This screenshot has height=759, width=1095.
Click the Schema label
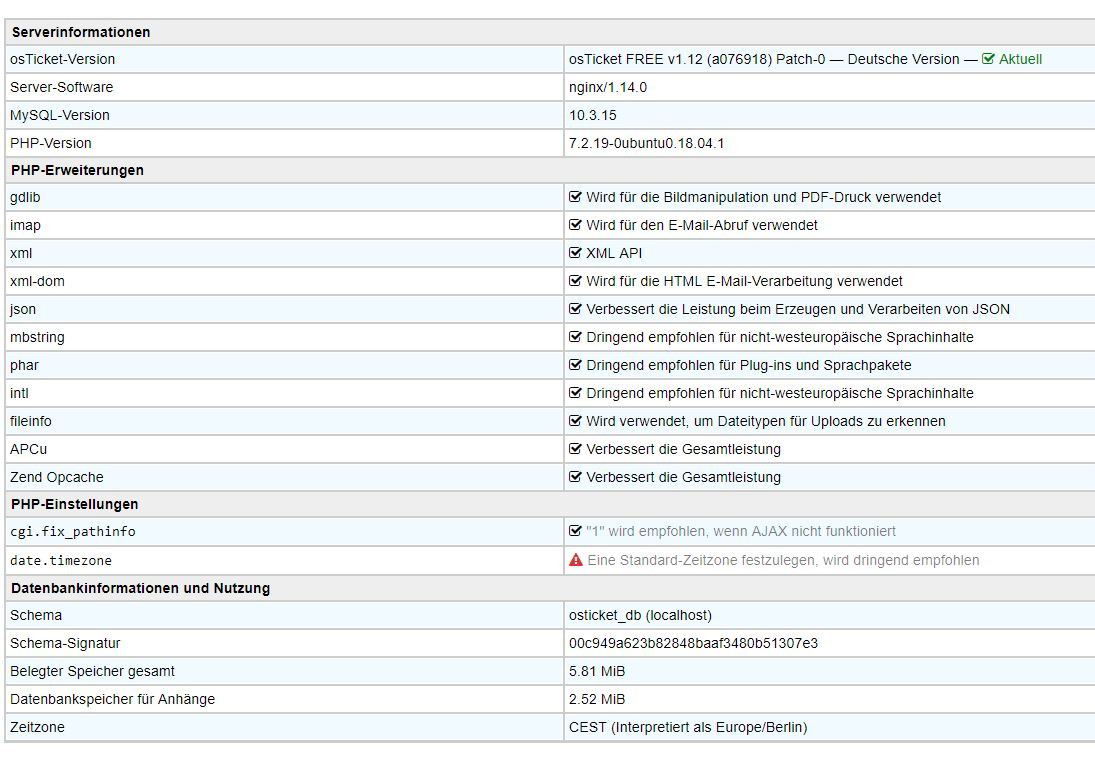click(36, 615)
